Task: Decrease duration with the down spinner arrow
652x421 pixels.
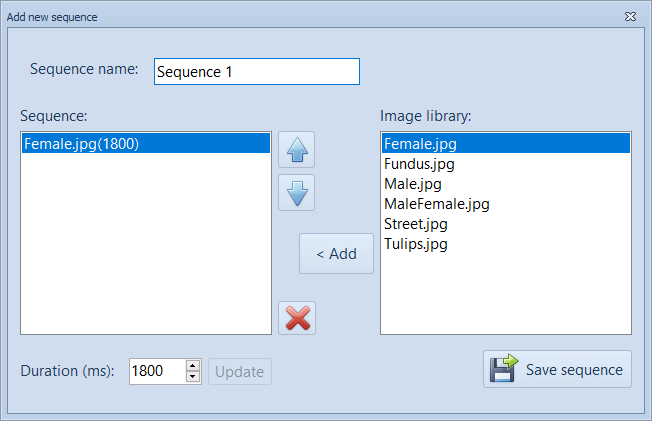Action: [193, 377]
